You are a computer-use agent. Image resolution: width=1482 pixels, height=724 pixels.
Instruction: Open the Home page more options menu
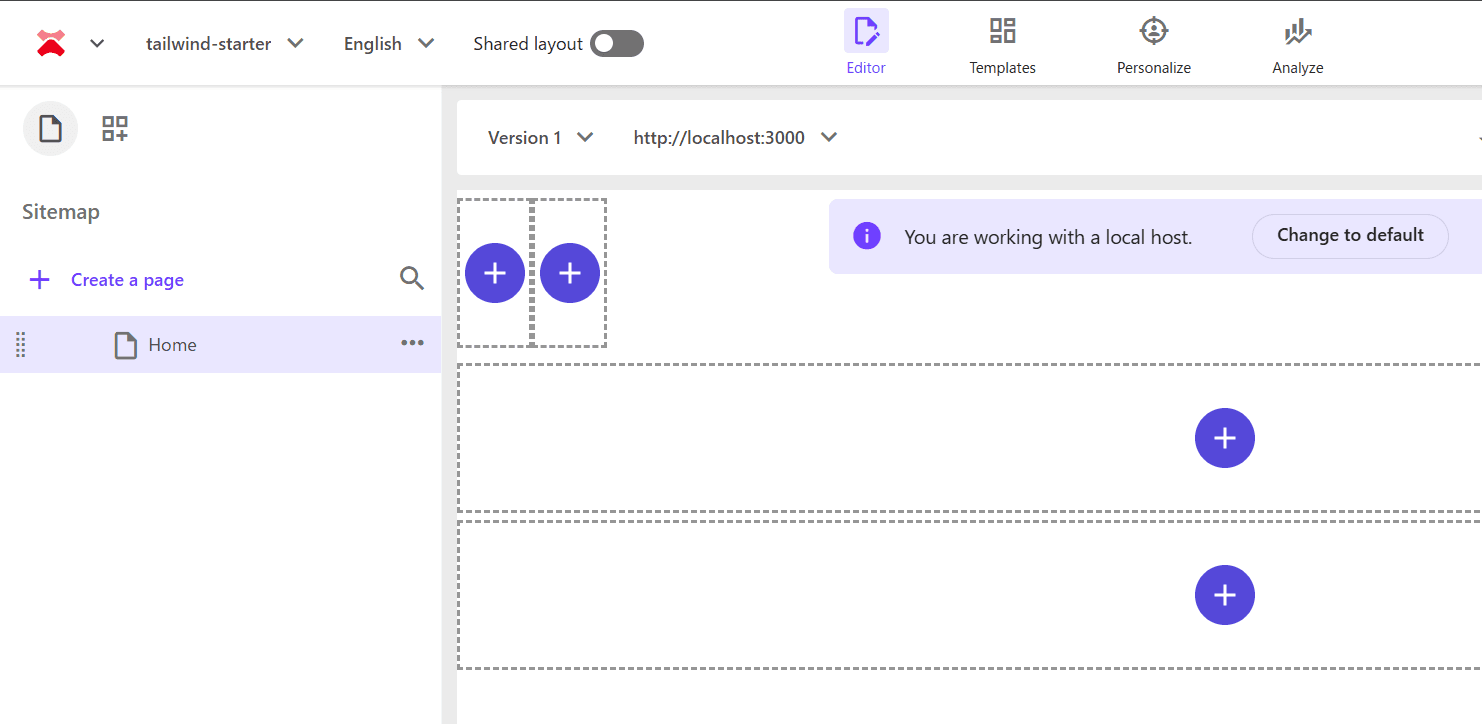tap(412, 343)
